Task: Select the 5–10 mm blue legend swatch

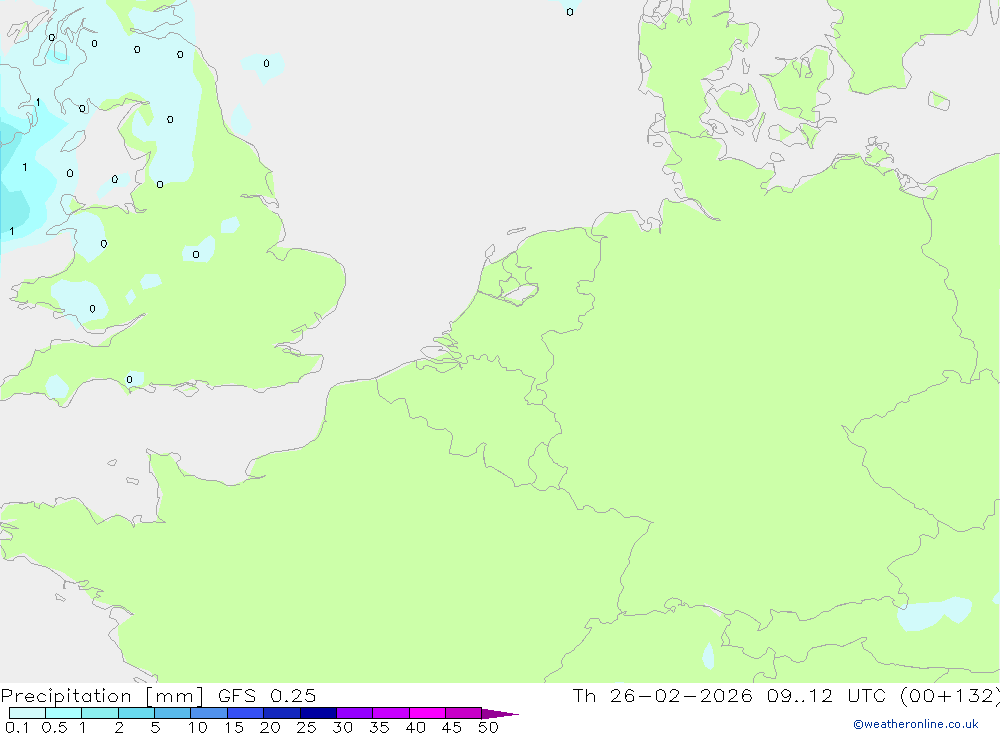Action: [173, 713]
